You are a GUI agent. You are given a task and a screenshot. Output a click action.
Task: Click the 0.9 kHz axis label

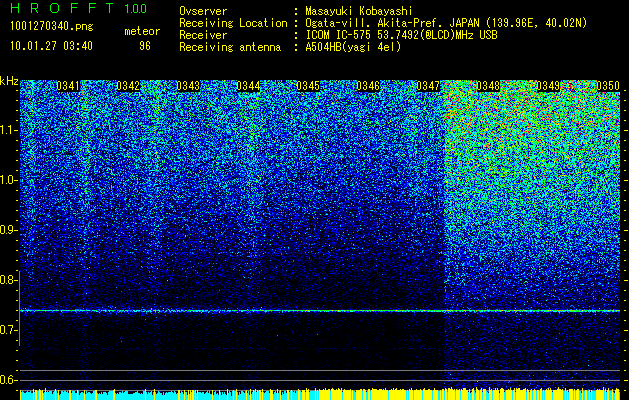(x=9, y=230)
